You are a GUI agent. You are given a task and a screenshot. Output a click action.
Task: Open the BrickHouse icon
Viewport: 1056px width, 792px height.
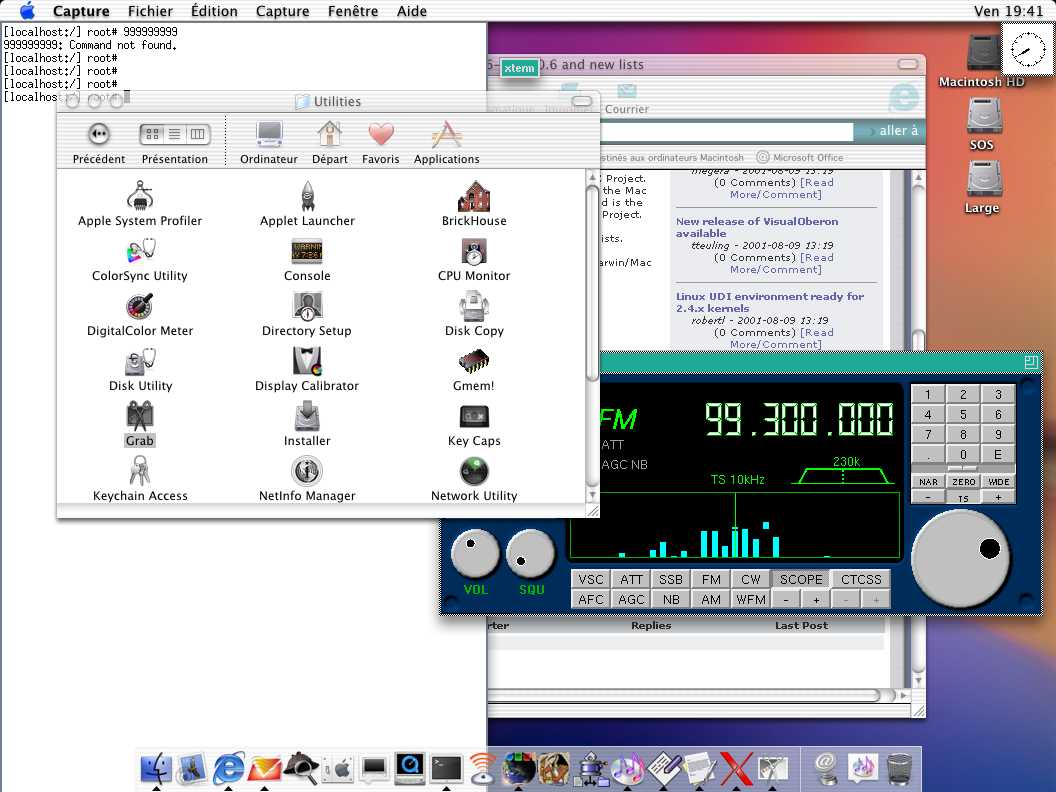click(x=473, y=196)
